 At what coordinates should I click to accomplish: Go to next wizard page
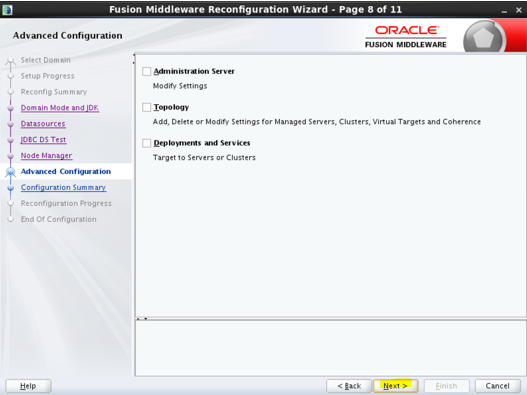[396, 386]
